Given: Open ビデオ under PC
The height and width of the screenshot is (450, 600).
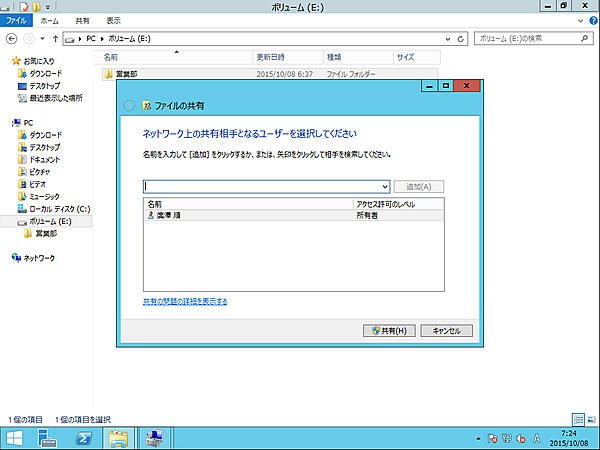Looking at the screenshot, I should [x=32, y=184].
